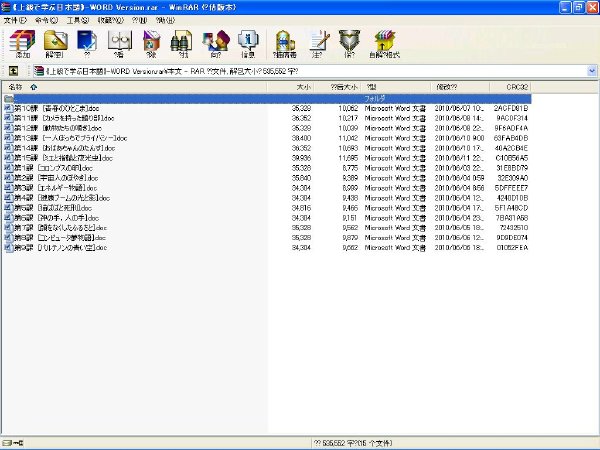Click the WinRAR icon in the title bar
The image size is (600, 450).
coord(6,7)
